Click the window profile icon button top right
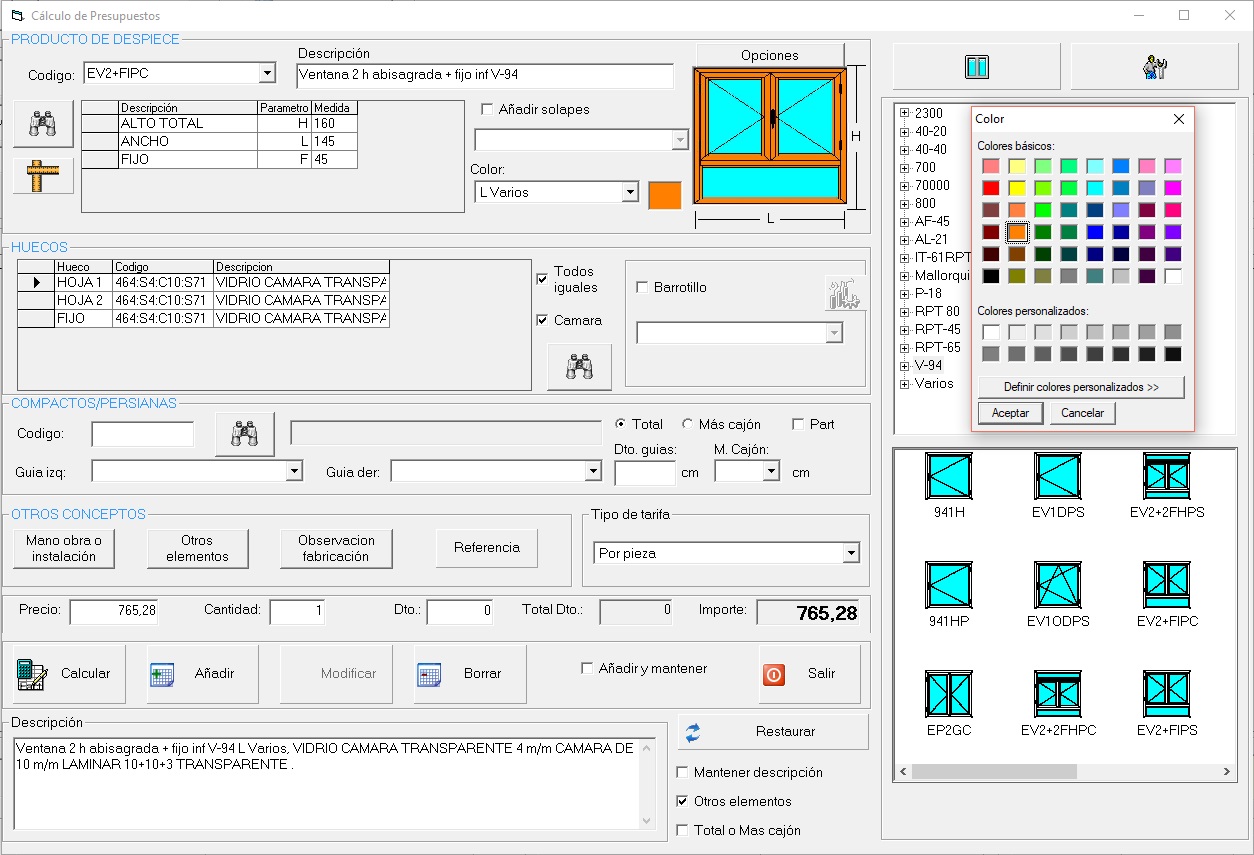 pos(976,67)
